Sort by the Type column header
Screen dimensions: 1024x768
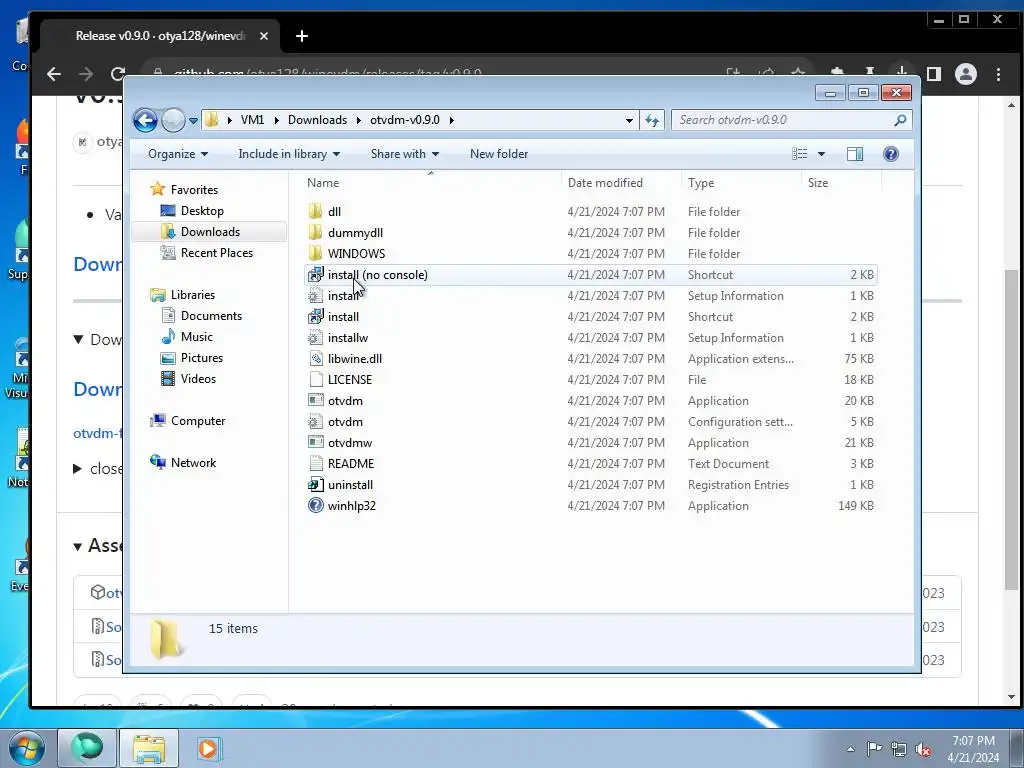point(741,183)
